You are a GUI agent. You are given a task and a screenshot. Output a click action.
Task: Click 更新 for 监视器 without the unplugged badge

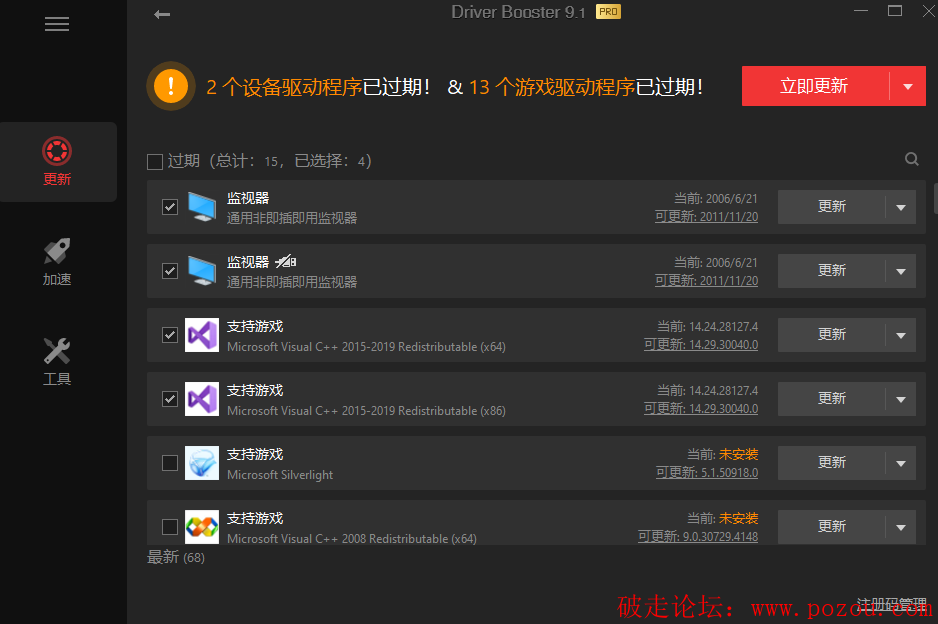click(832, 207)
